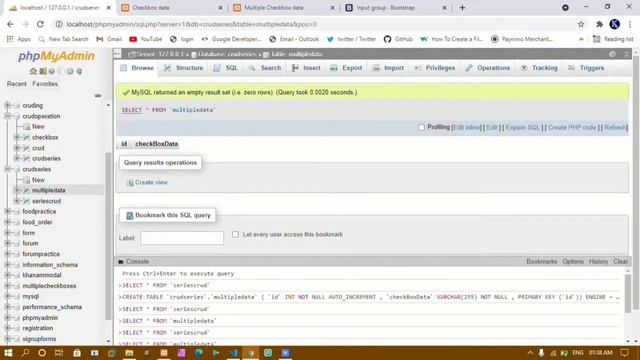
Task: Switch to Favorites in navigation panel
Action: point(45,84)
